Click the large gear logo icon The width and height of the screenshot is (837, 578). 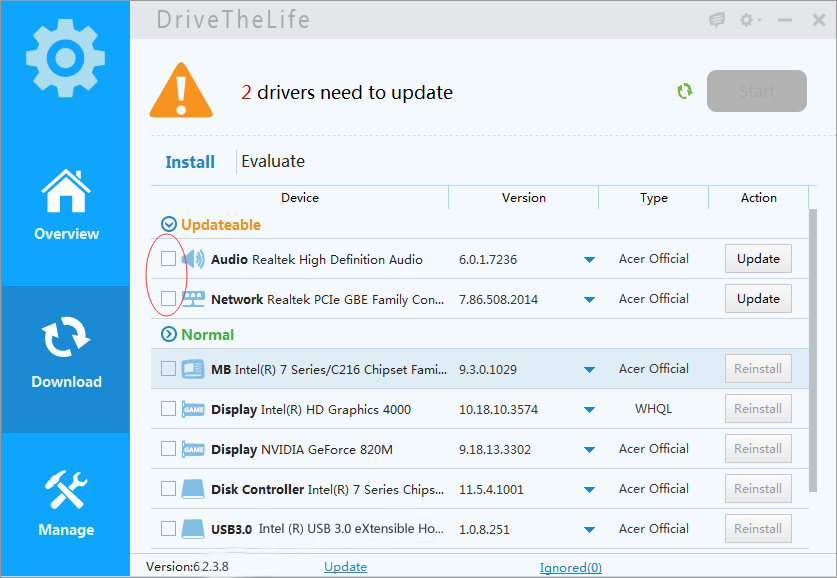[65, 58]
